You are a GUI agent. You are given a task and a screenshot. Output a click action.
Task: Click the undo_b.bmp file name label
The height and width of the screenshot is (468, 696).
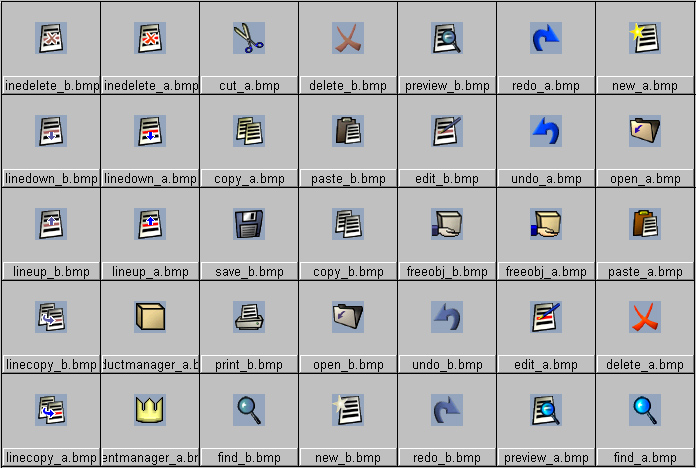pyautogui.click(x=447, y=365)
